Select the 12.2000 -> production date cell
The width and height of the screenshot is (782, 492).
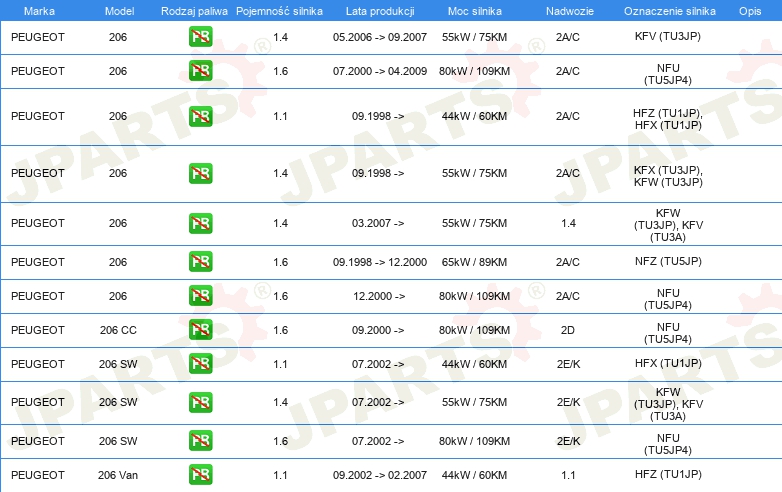click(379, 296)
